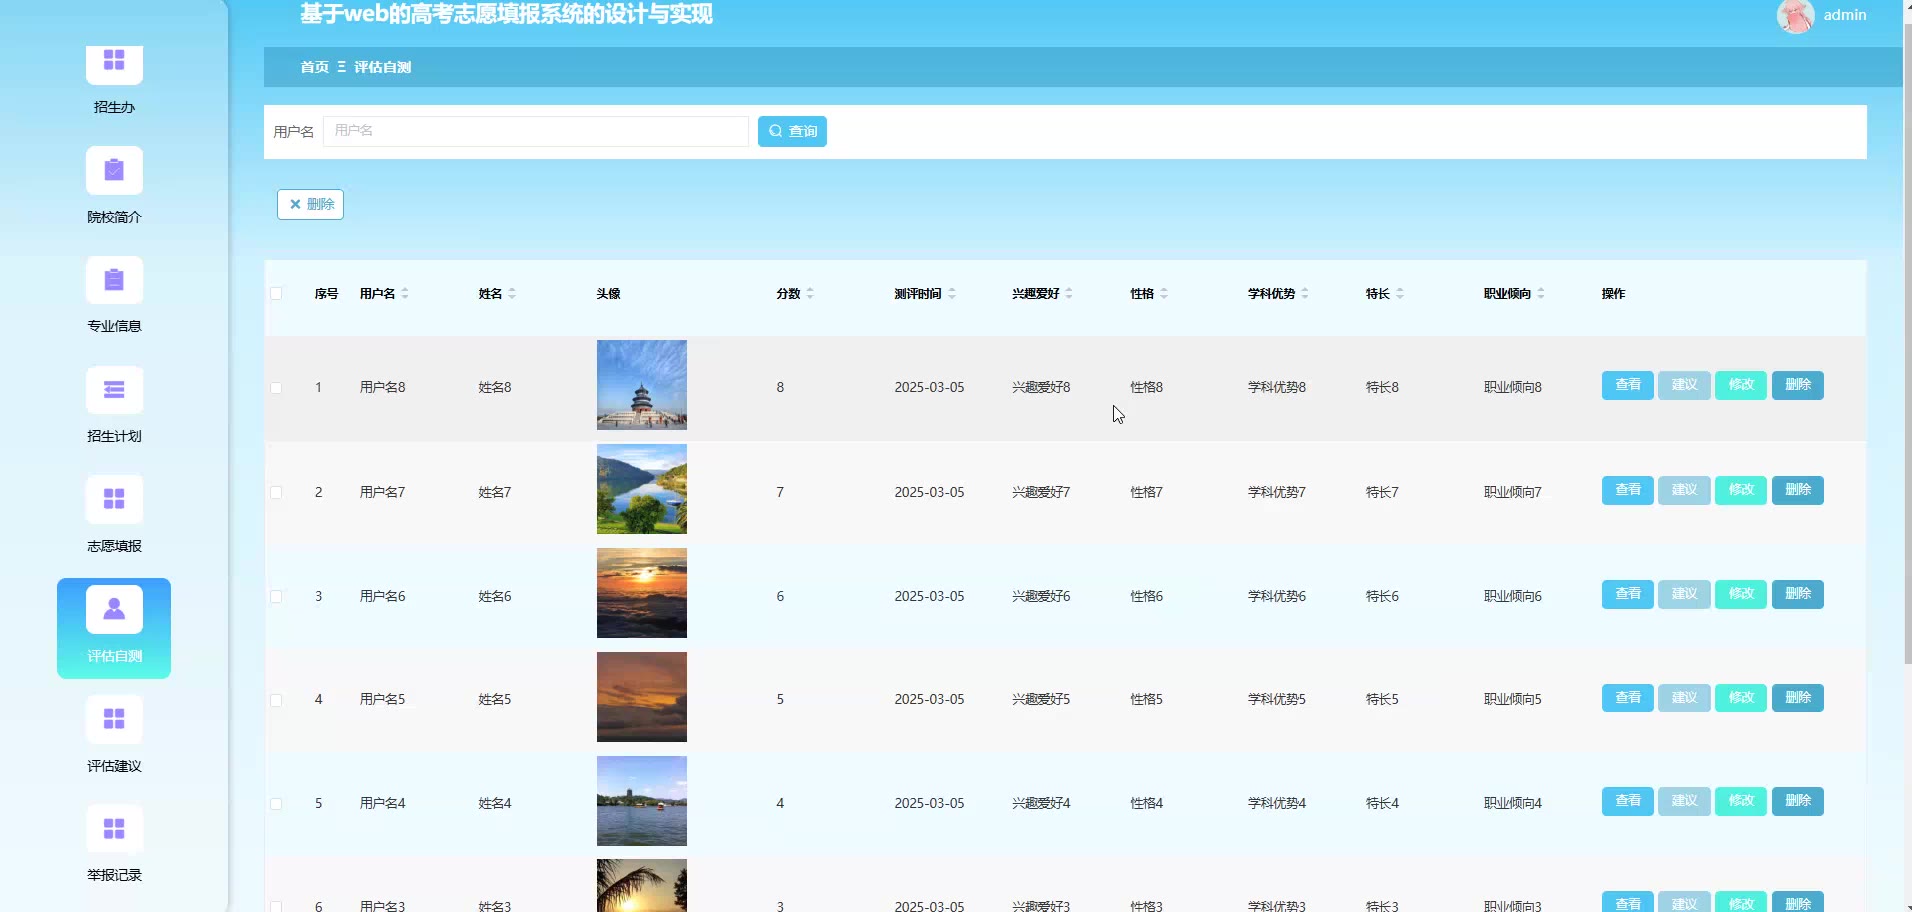This screenshot has width=1912, height=912.
Task: Open avatar thumbnail of 用户名4
Action: [x=642, y=801]
